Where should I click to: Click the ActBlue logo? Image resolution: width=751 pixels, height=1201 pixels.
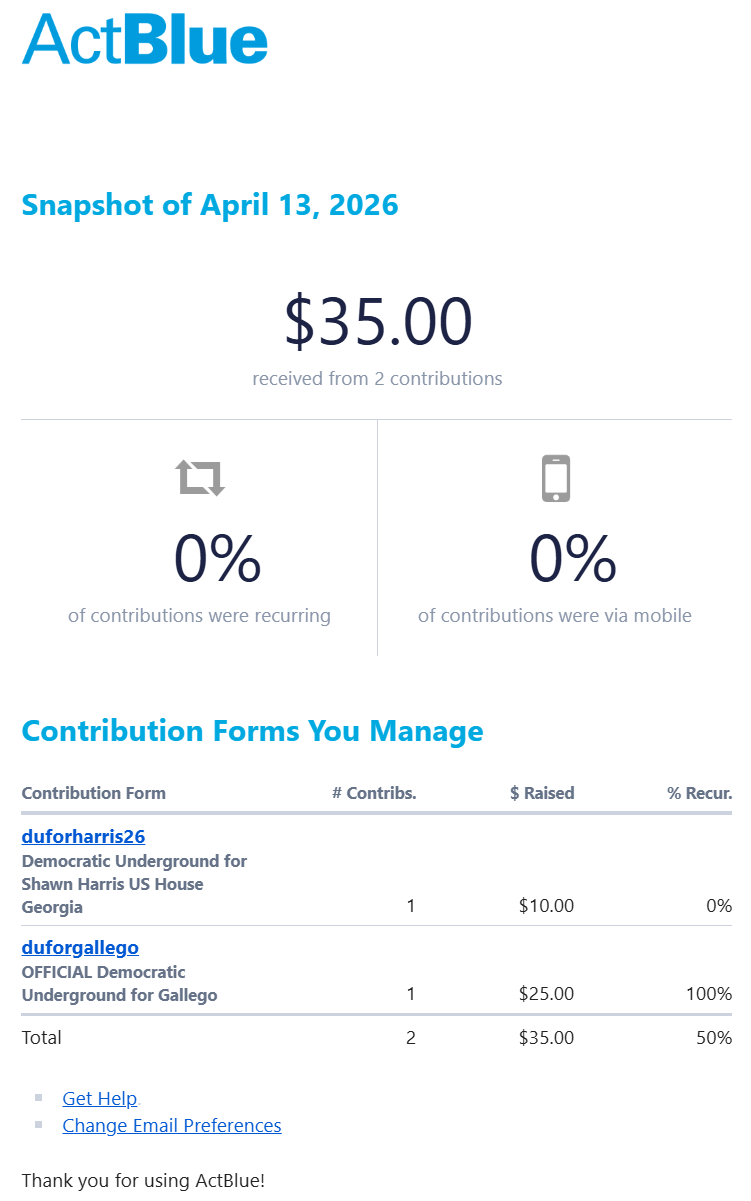145,40
